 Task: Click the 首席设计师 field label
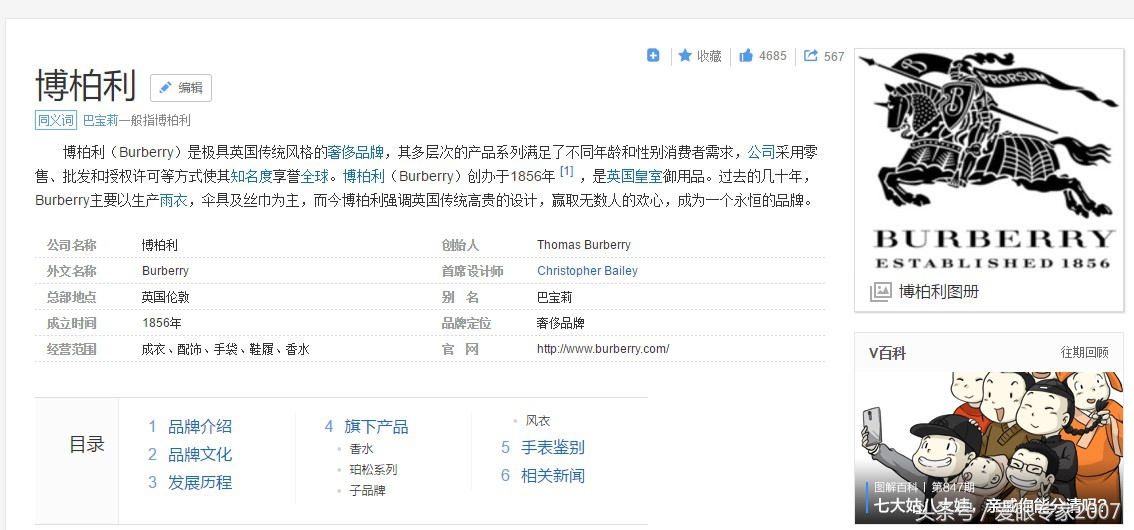473,271
